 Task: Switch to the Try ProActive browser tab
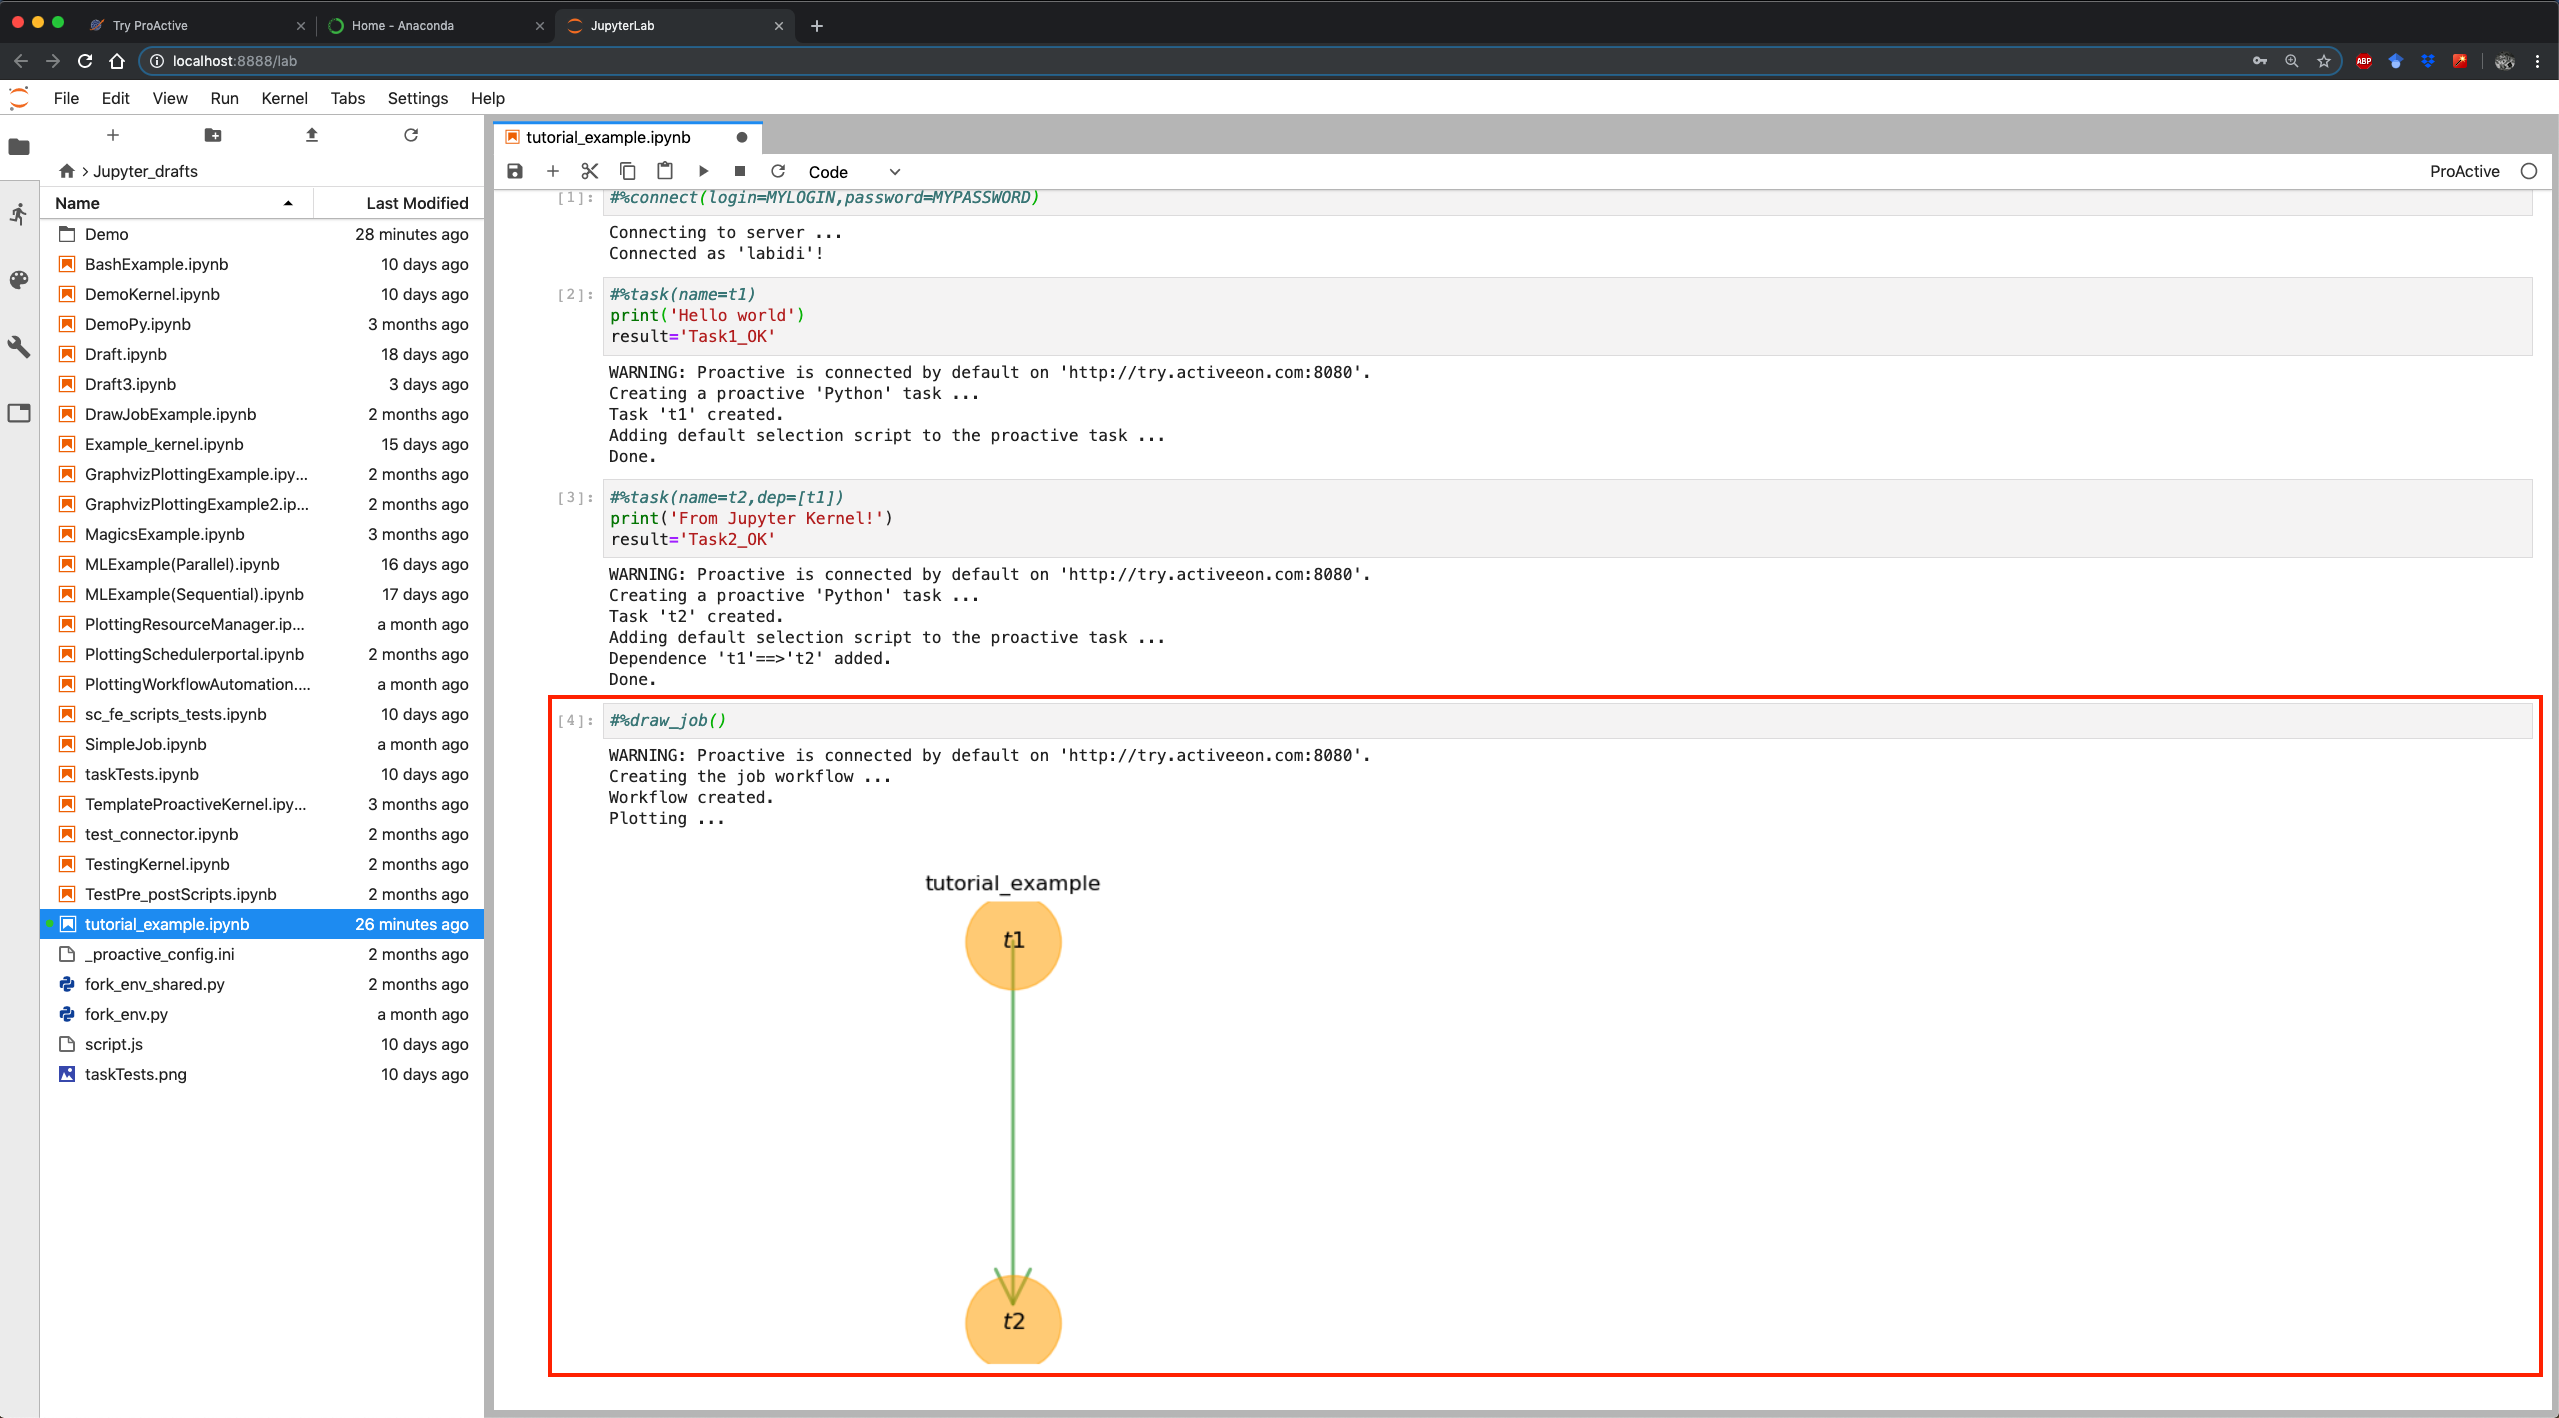coord(195,26)
